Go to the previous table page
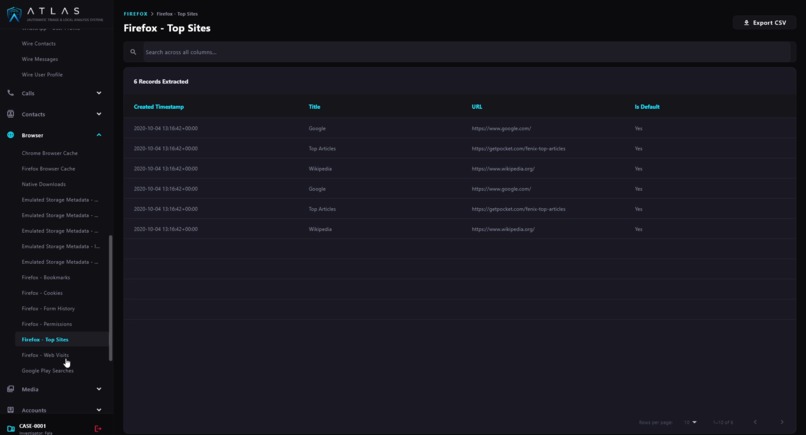The image size is (806, 435). [755, 422]
